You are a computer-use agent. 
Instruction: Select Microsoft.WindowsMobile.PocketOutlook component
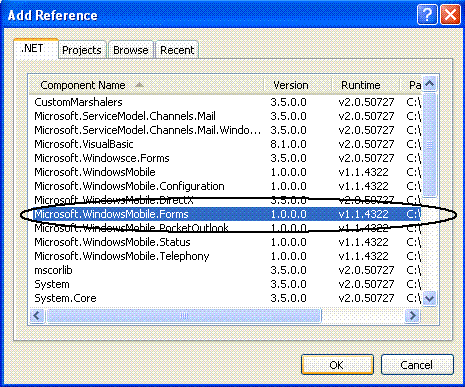pos(225,228)
